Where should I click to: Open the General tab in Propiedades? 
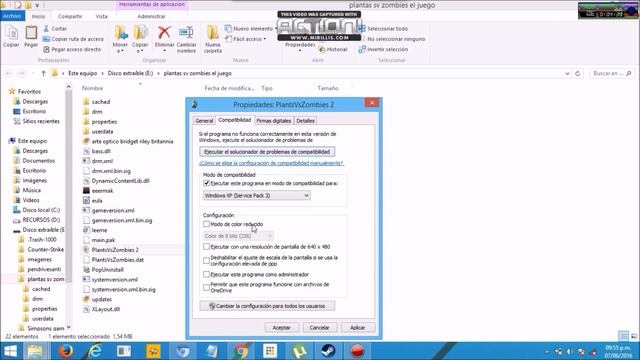(x=204, y=121)
